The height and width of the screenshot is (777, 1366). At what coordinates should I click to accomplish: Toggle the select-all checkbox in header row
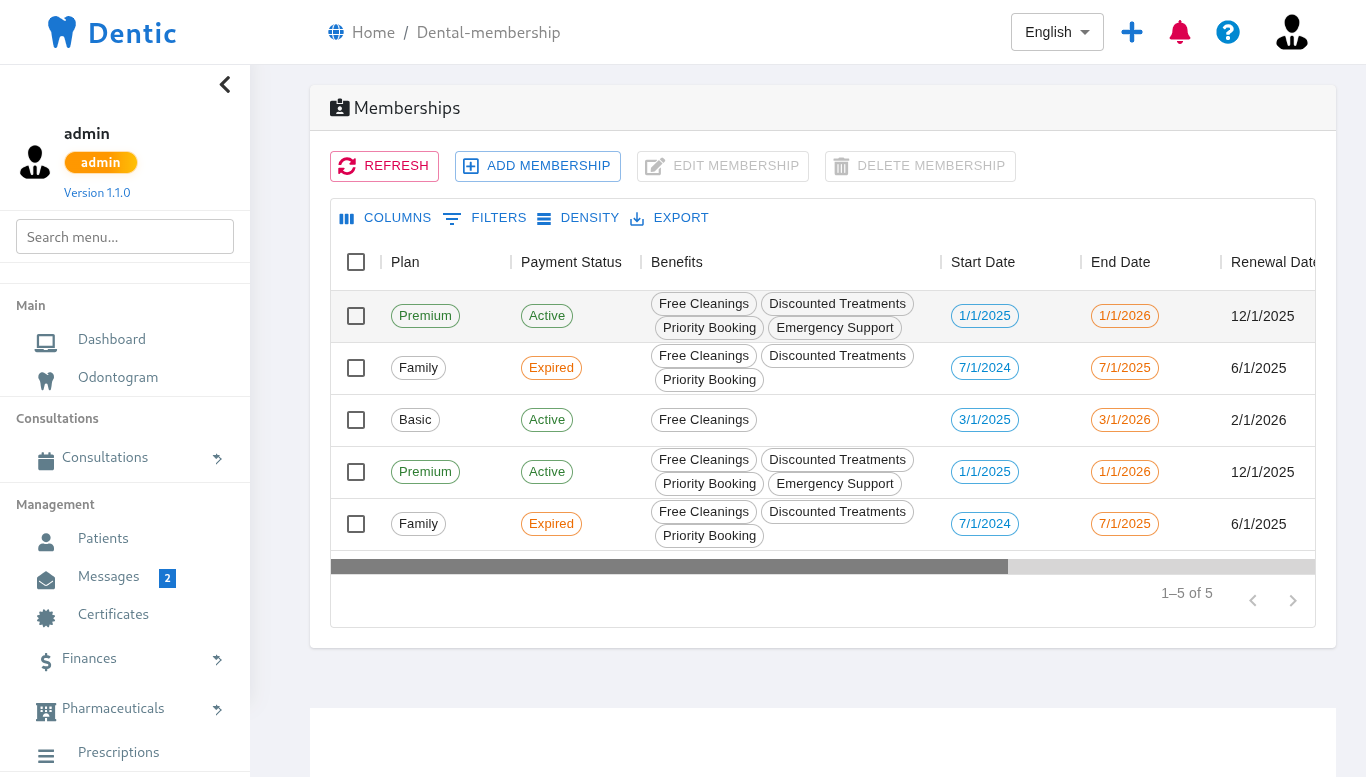[356, 262]
